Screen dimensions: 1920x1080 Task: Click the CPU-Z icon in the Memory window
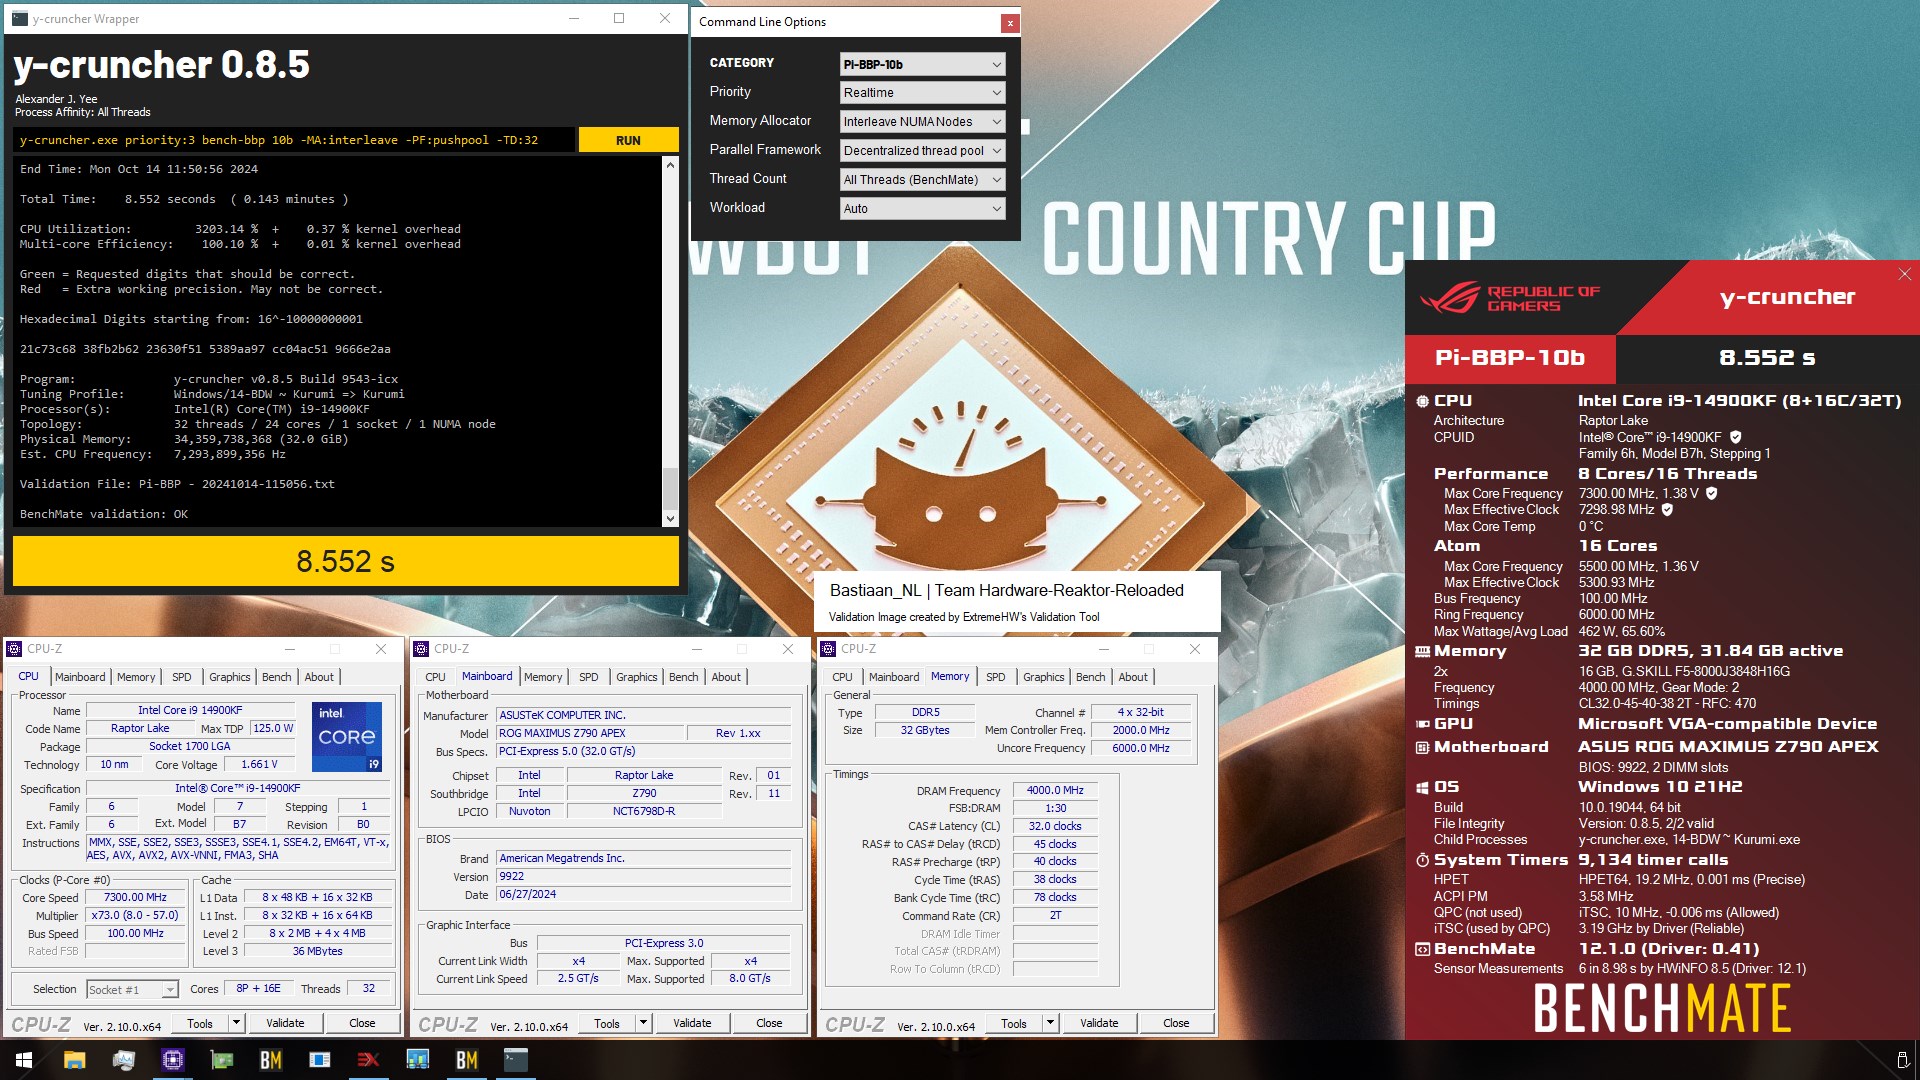pos(828,649)
